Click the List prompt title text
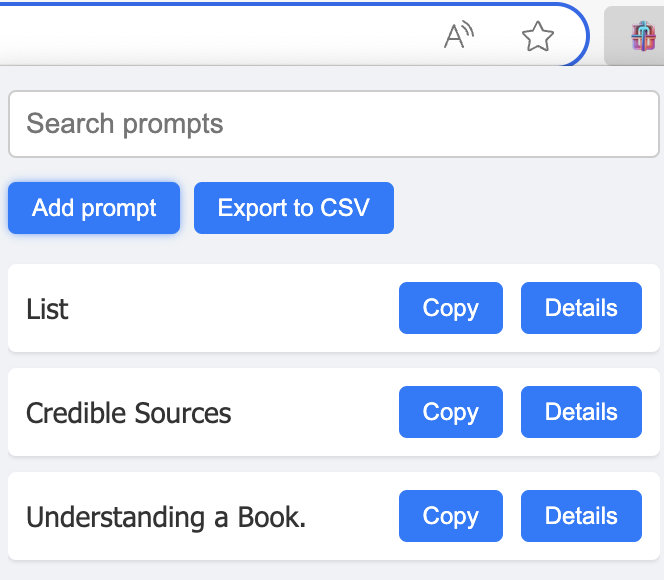The height and width of the screenshot is (580, 664). 47,309
